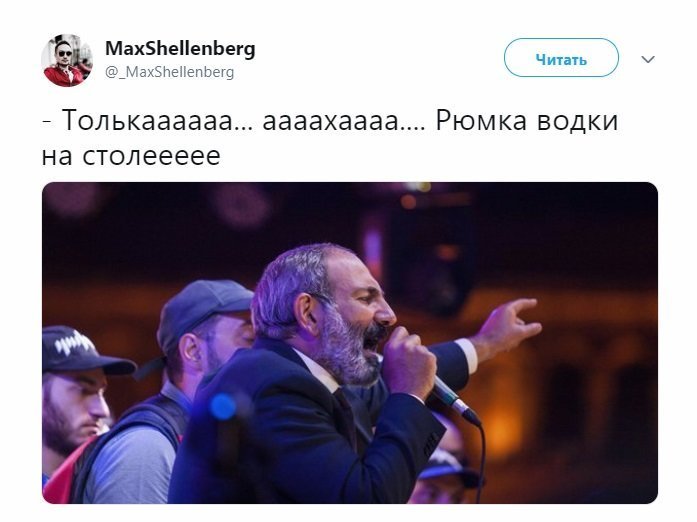Click the second text line на столеееее
This screenshot has height=522, width=697.
(131, 156)
